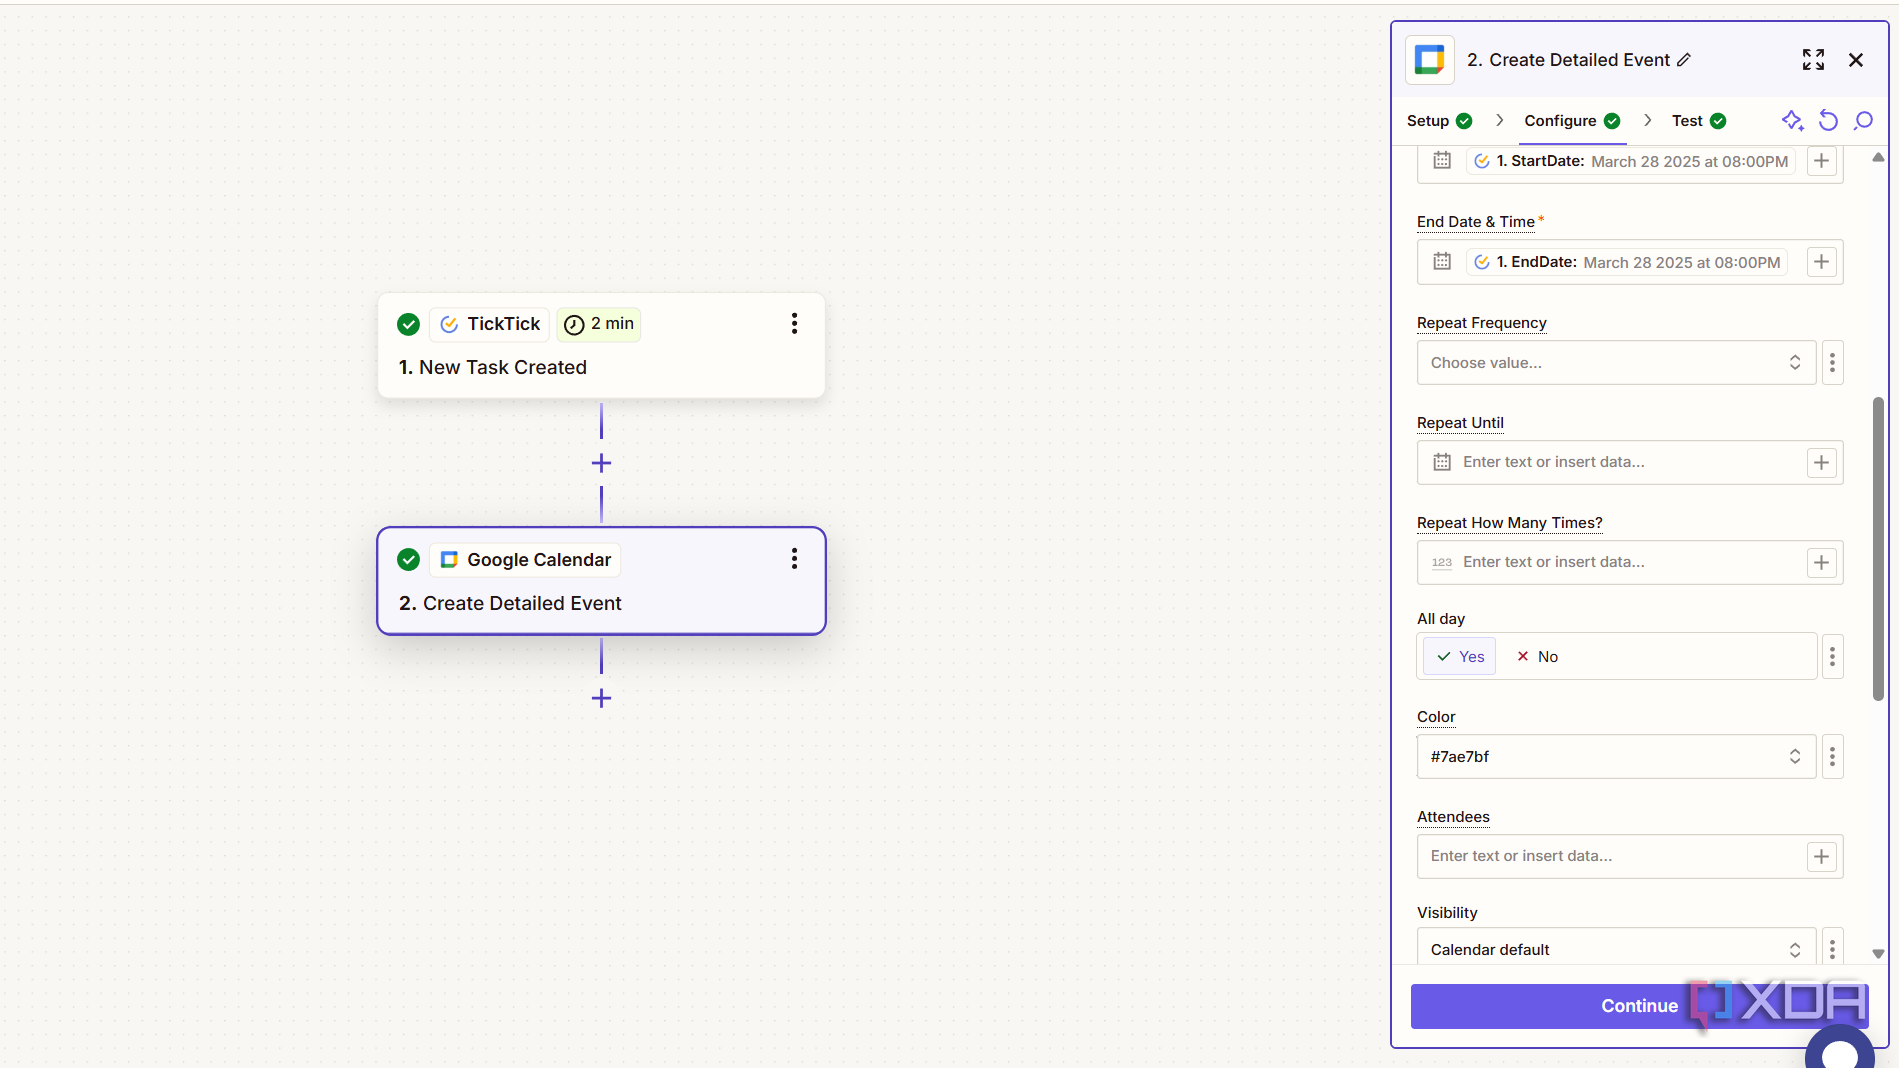Click the Color field label
The height and width of the screenshot is (1068, 1899).
pyautogui.click(x=1436, y=717)
